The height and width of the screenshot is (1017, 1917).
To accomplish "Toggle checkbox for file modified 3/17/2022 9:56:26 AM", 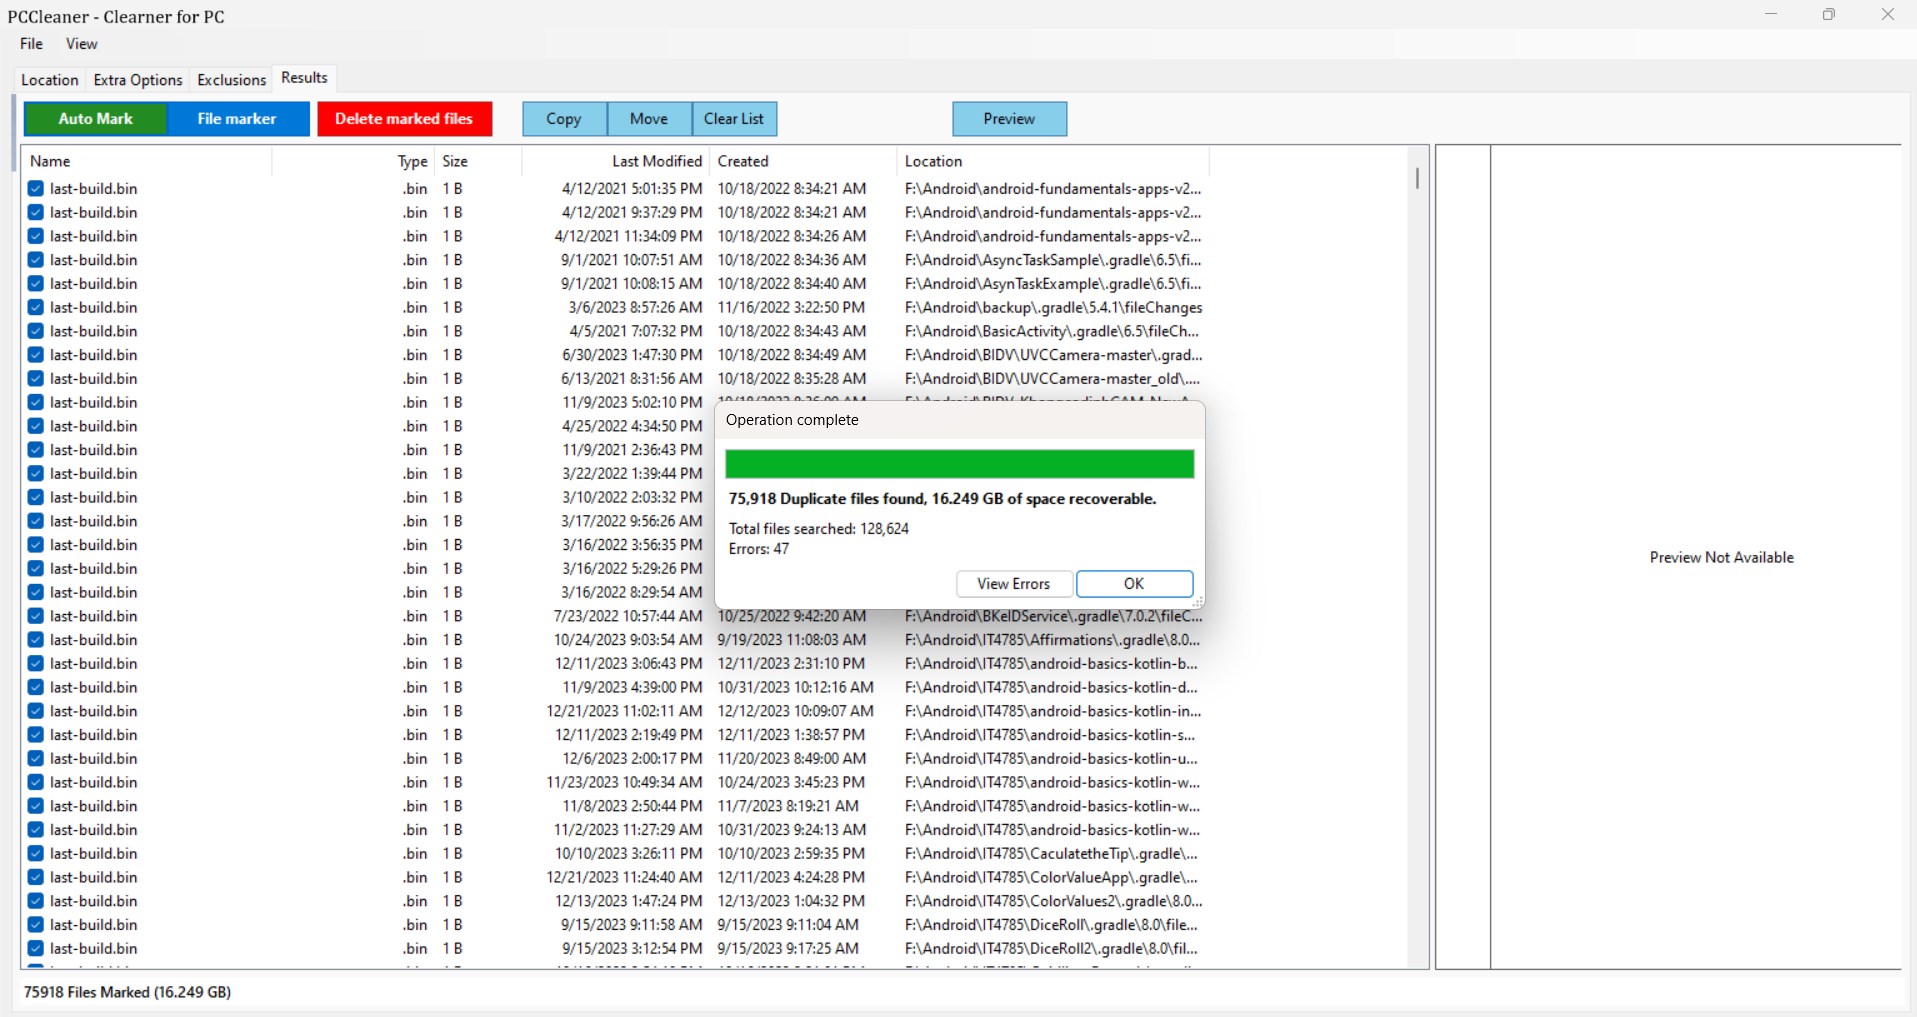I will [x=36, y=522].
